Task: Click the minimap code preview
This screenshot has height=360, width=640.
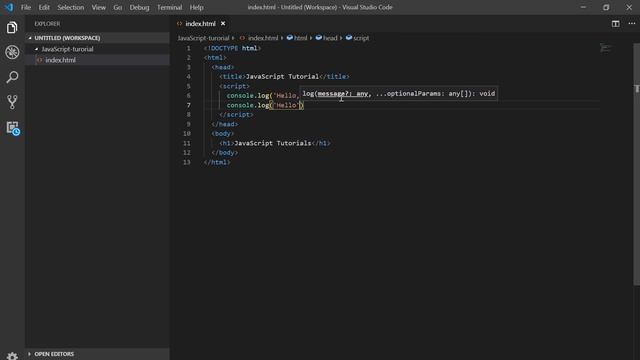Action: point(605,48)
